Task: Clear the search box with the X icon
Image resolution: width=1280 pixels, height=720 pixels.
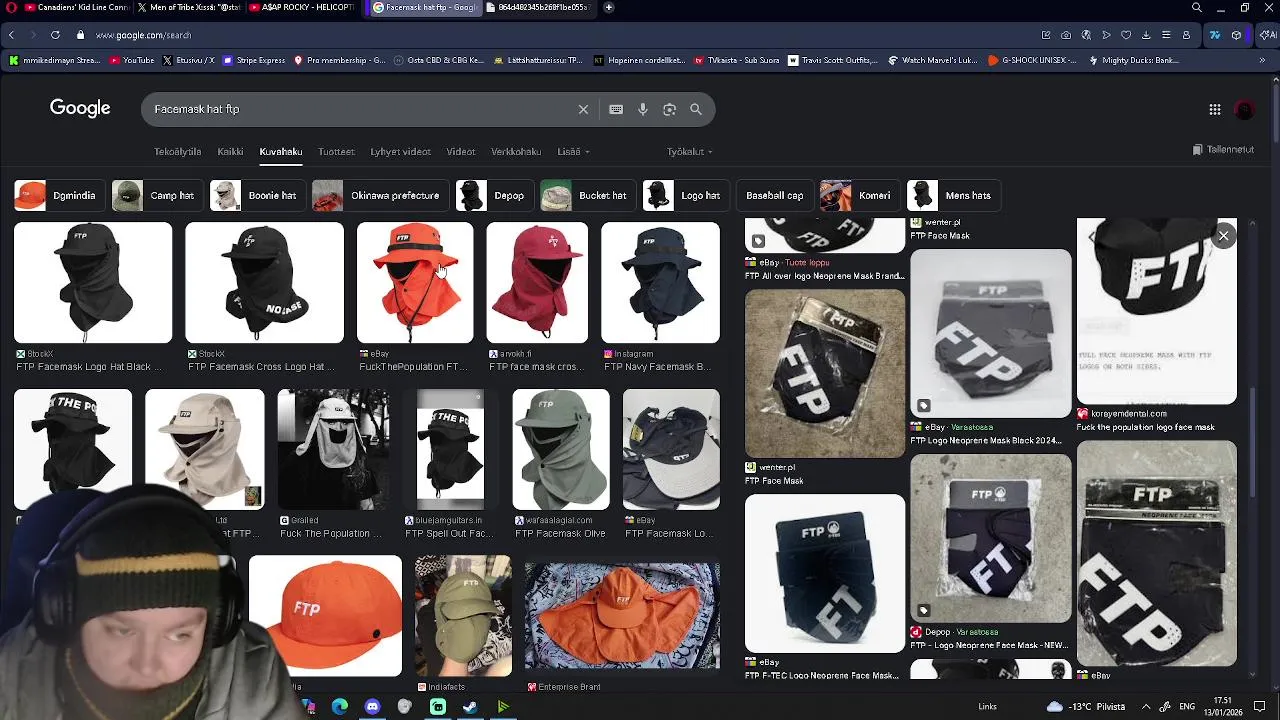Action: [583, 109]
